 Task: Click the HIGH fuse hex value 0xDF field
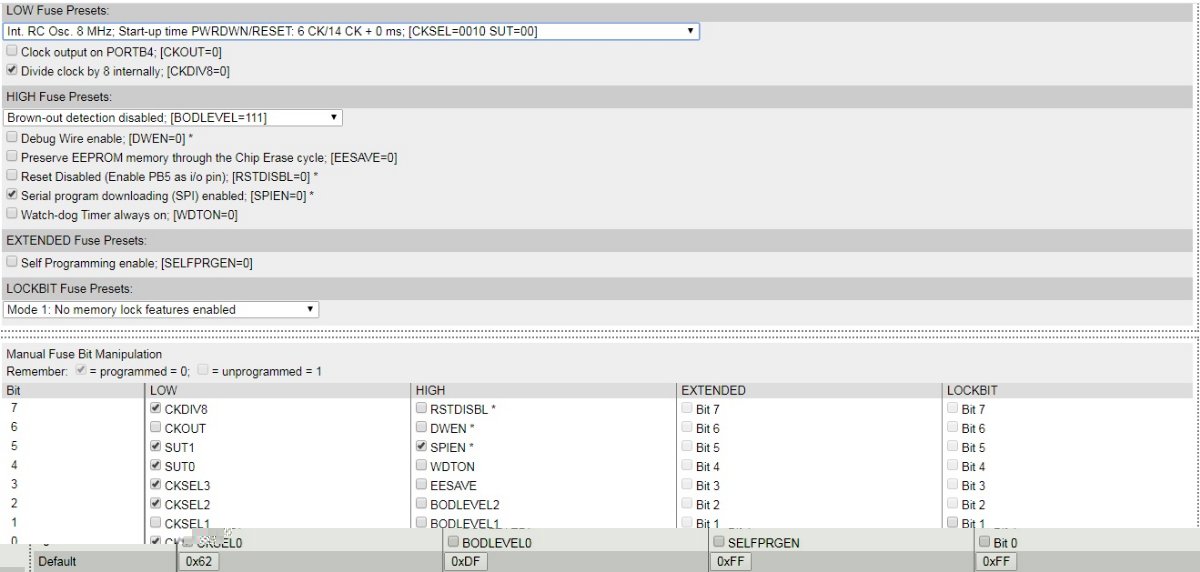[x=466, y=562]
